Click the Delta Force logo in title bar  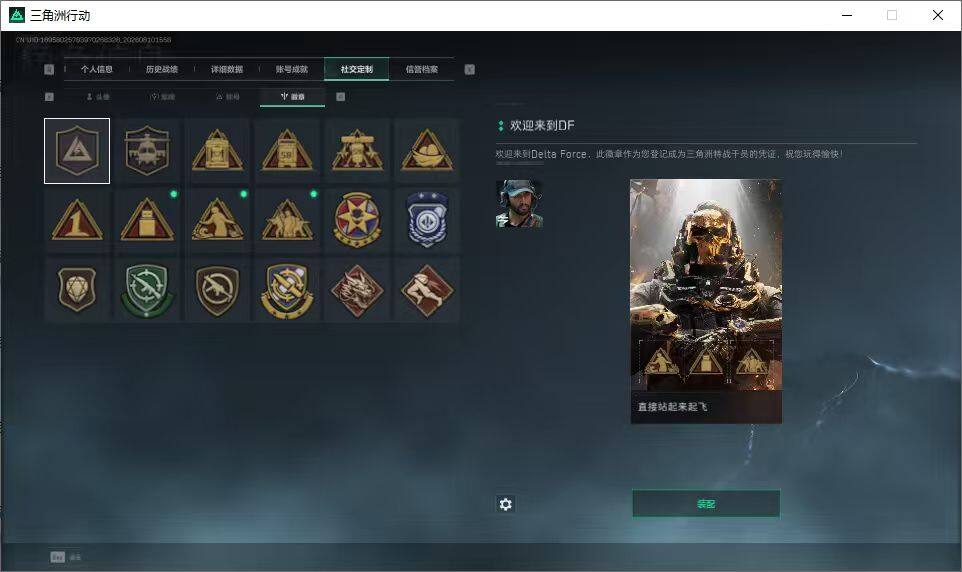17,15
